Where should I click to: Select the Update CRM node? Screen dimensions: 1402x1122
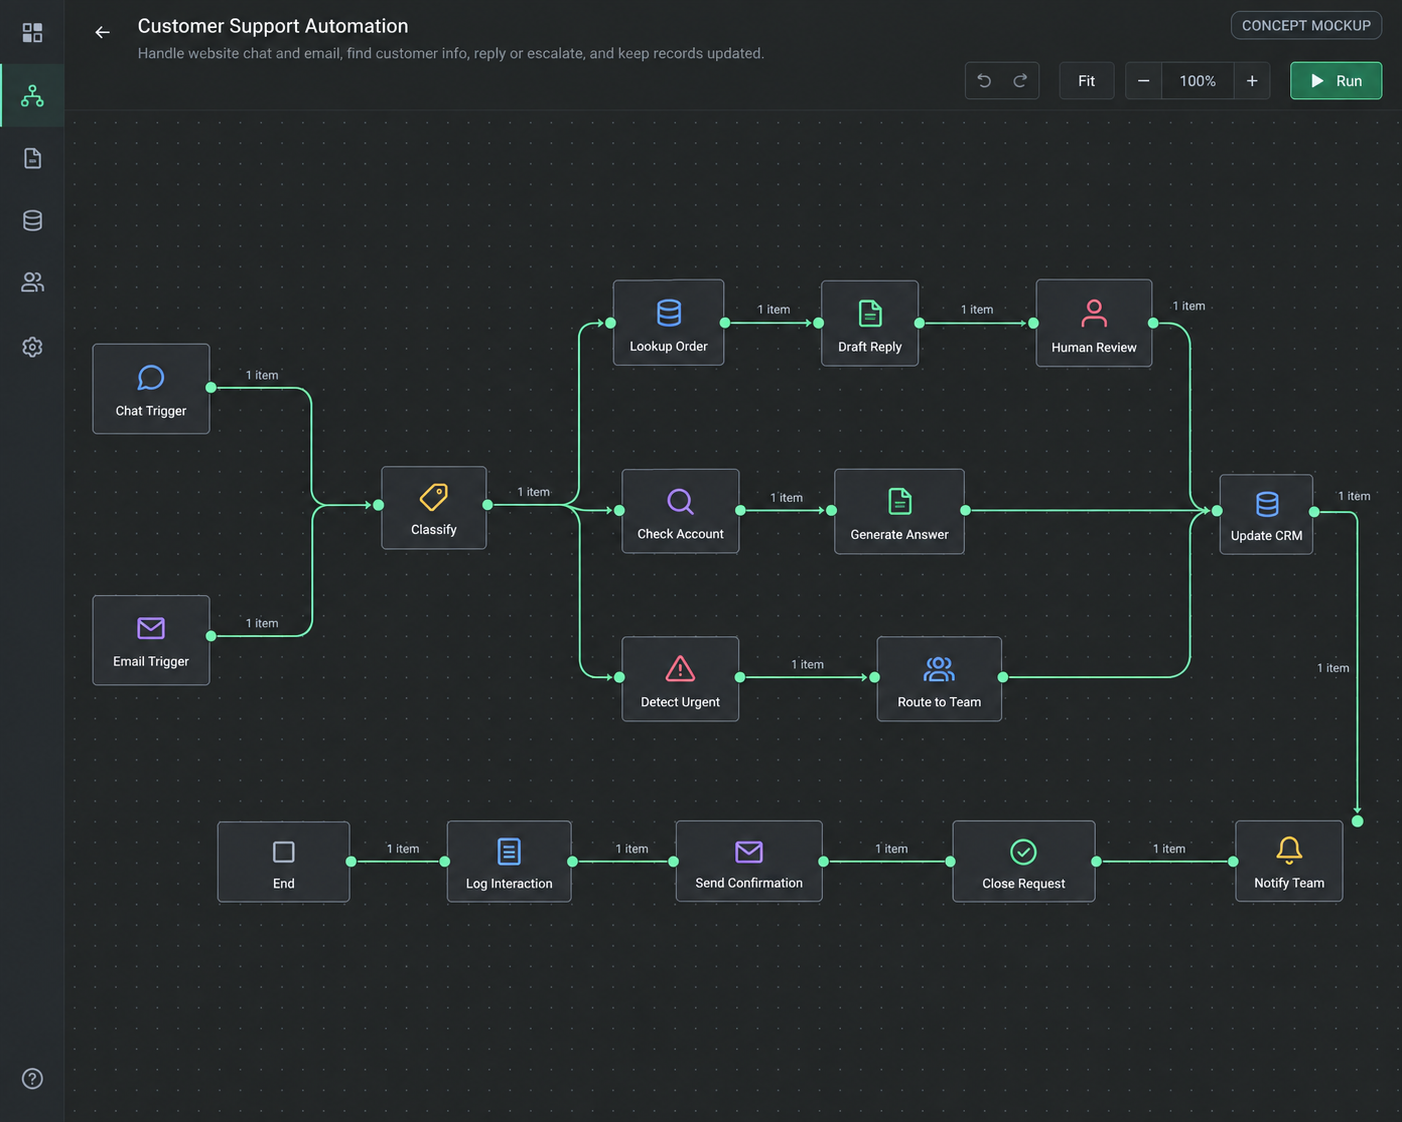(x=1267, y=514)
